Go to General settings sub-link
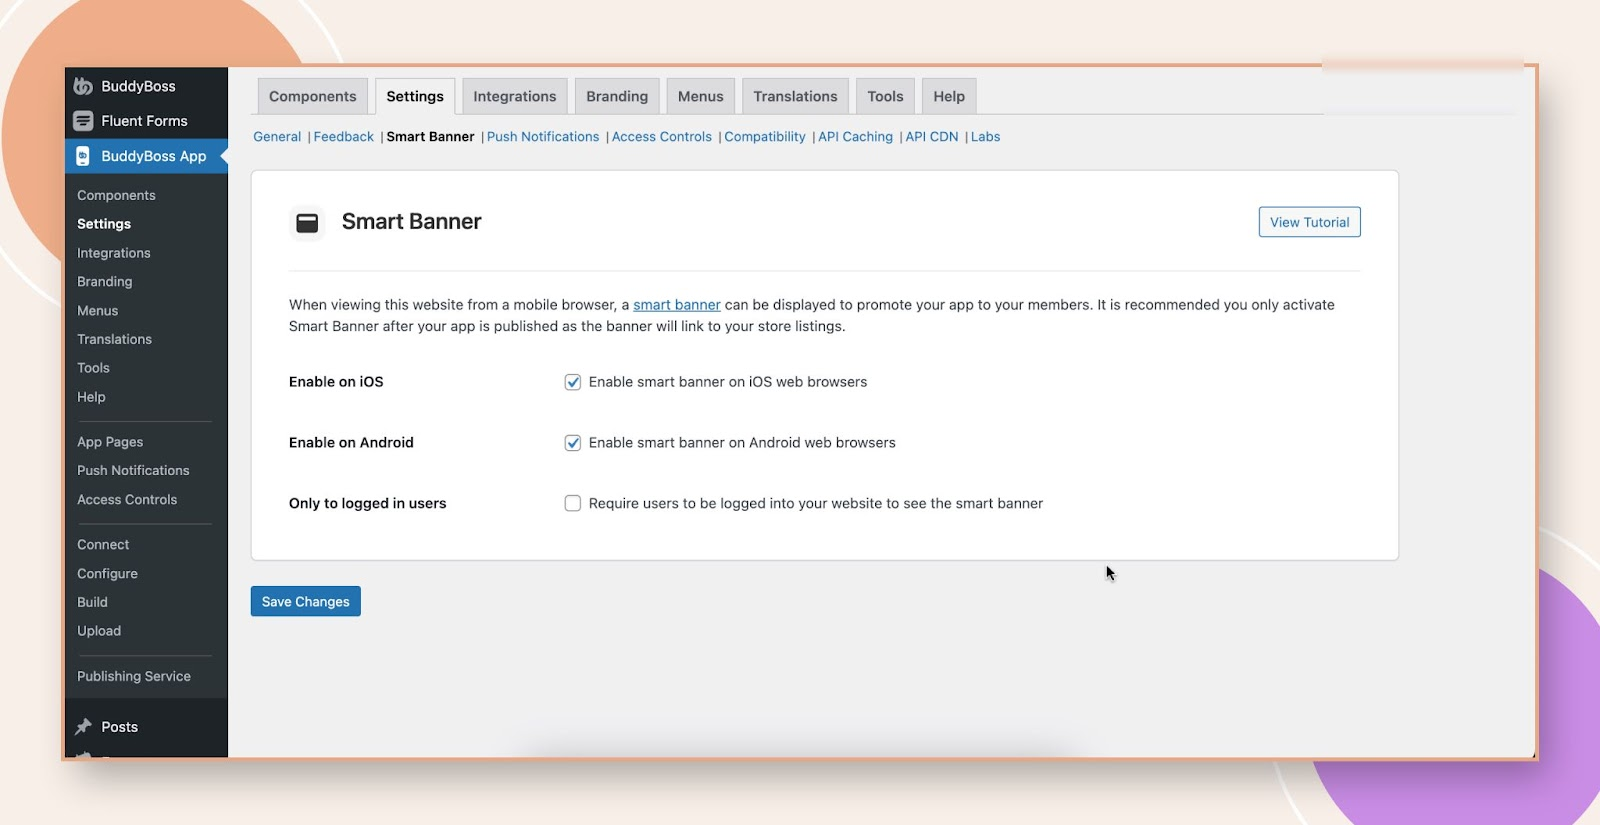1600x825 pixels. coord(277,137)
